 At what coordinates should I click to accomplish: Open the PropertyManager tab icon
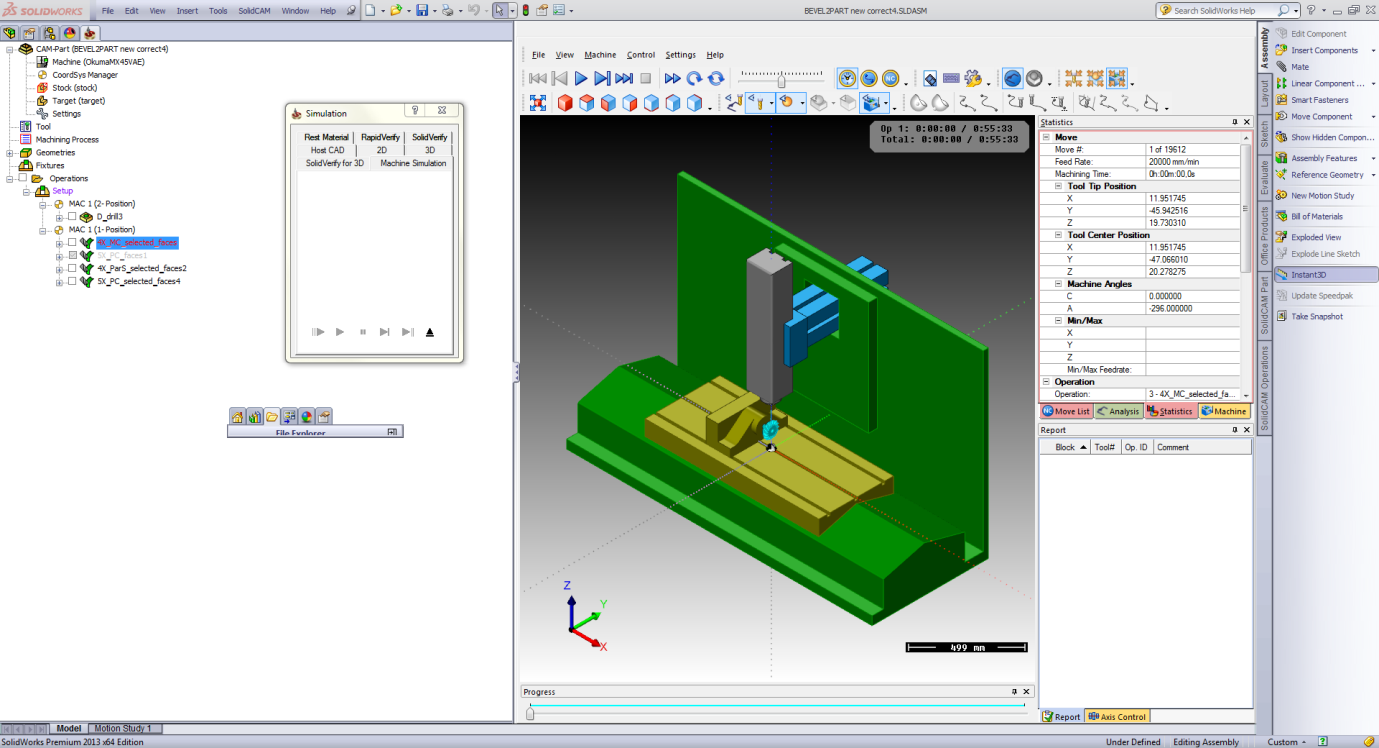click(x=30, y=33)
